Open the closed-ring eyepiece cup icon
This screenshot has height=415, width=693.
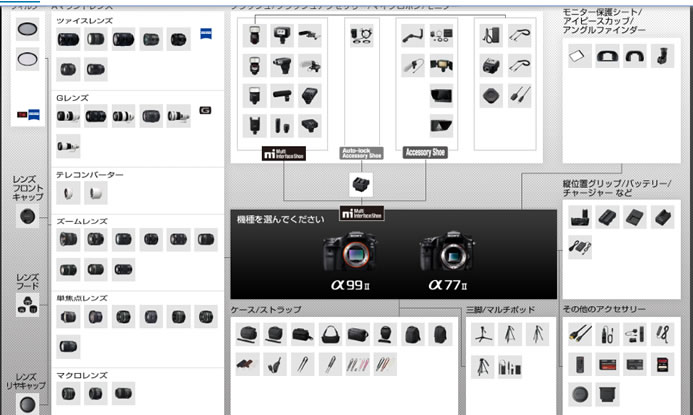click(607, 56)
